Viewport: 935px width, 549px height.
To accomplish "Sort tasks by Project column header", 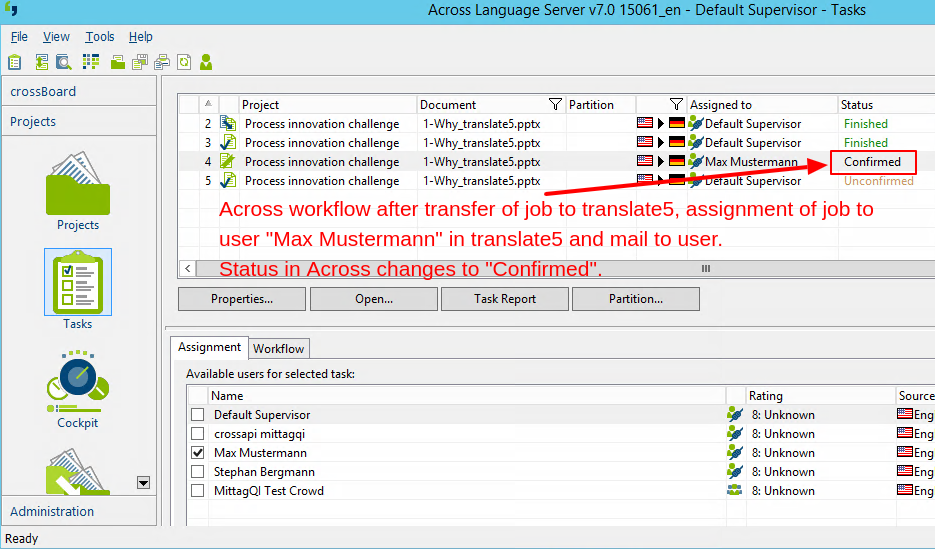I will pos(327,104).
